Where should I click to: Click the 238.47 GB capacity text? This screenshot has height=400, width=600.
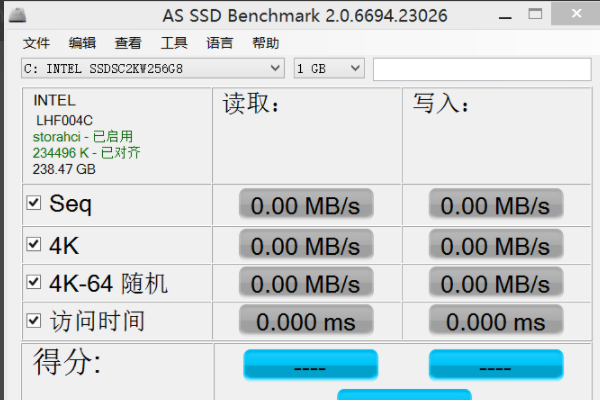pyautogui.click(x=64, y=169)
